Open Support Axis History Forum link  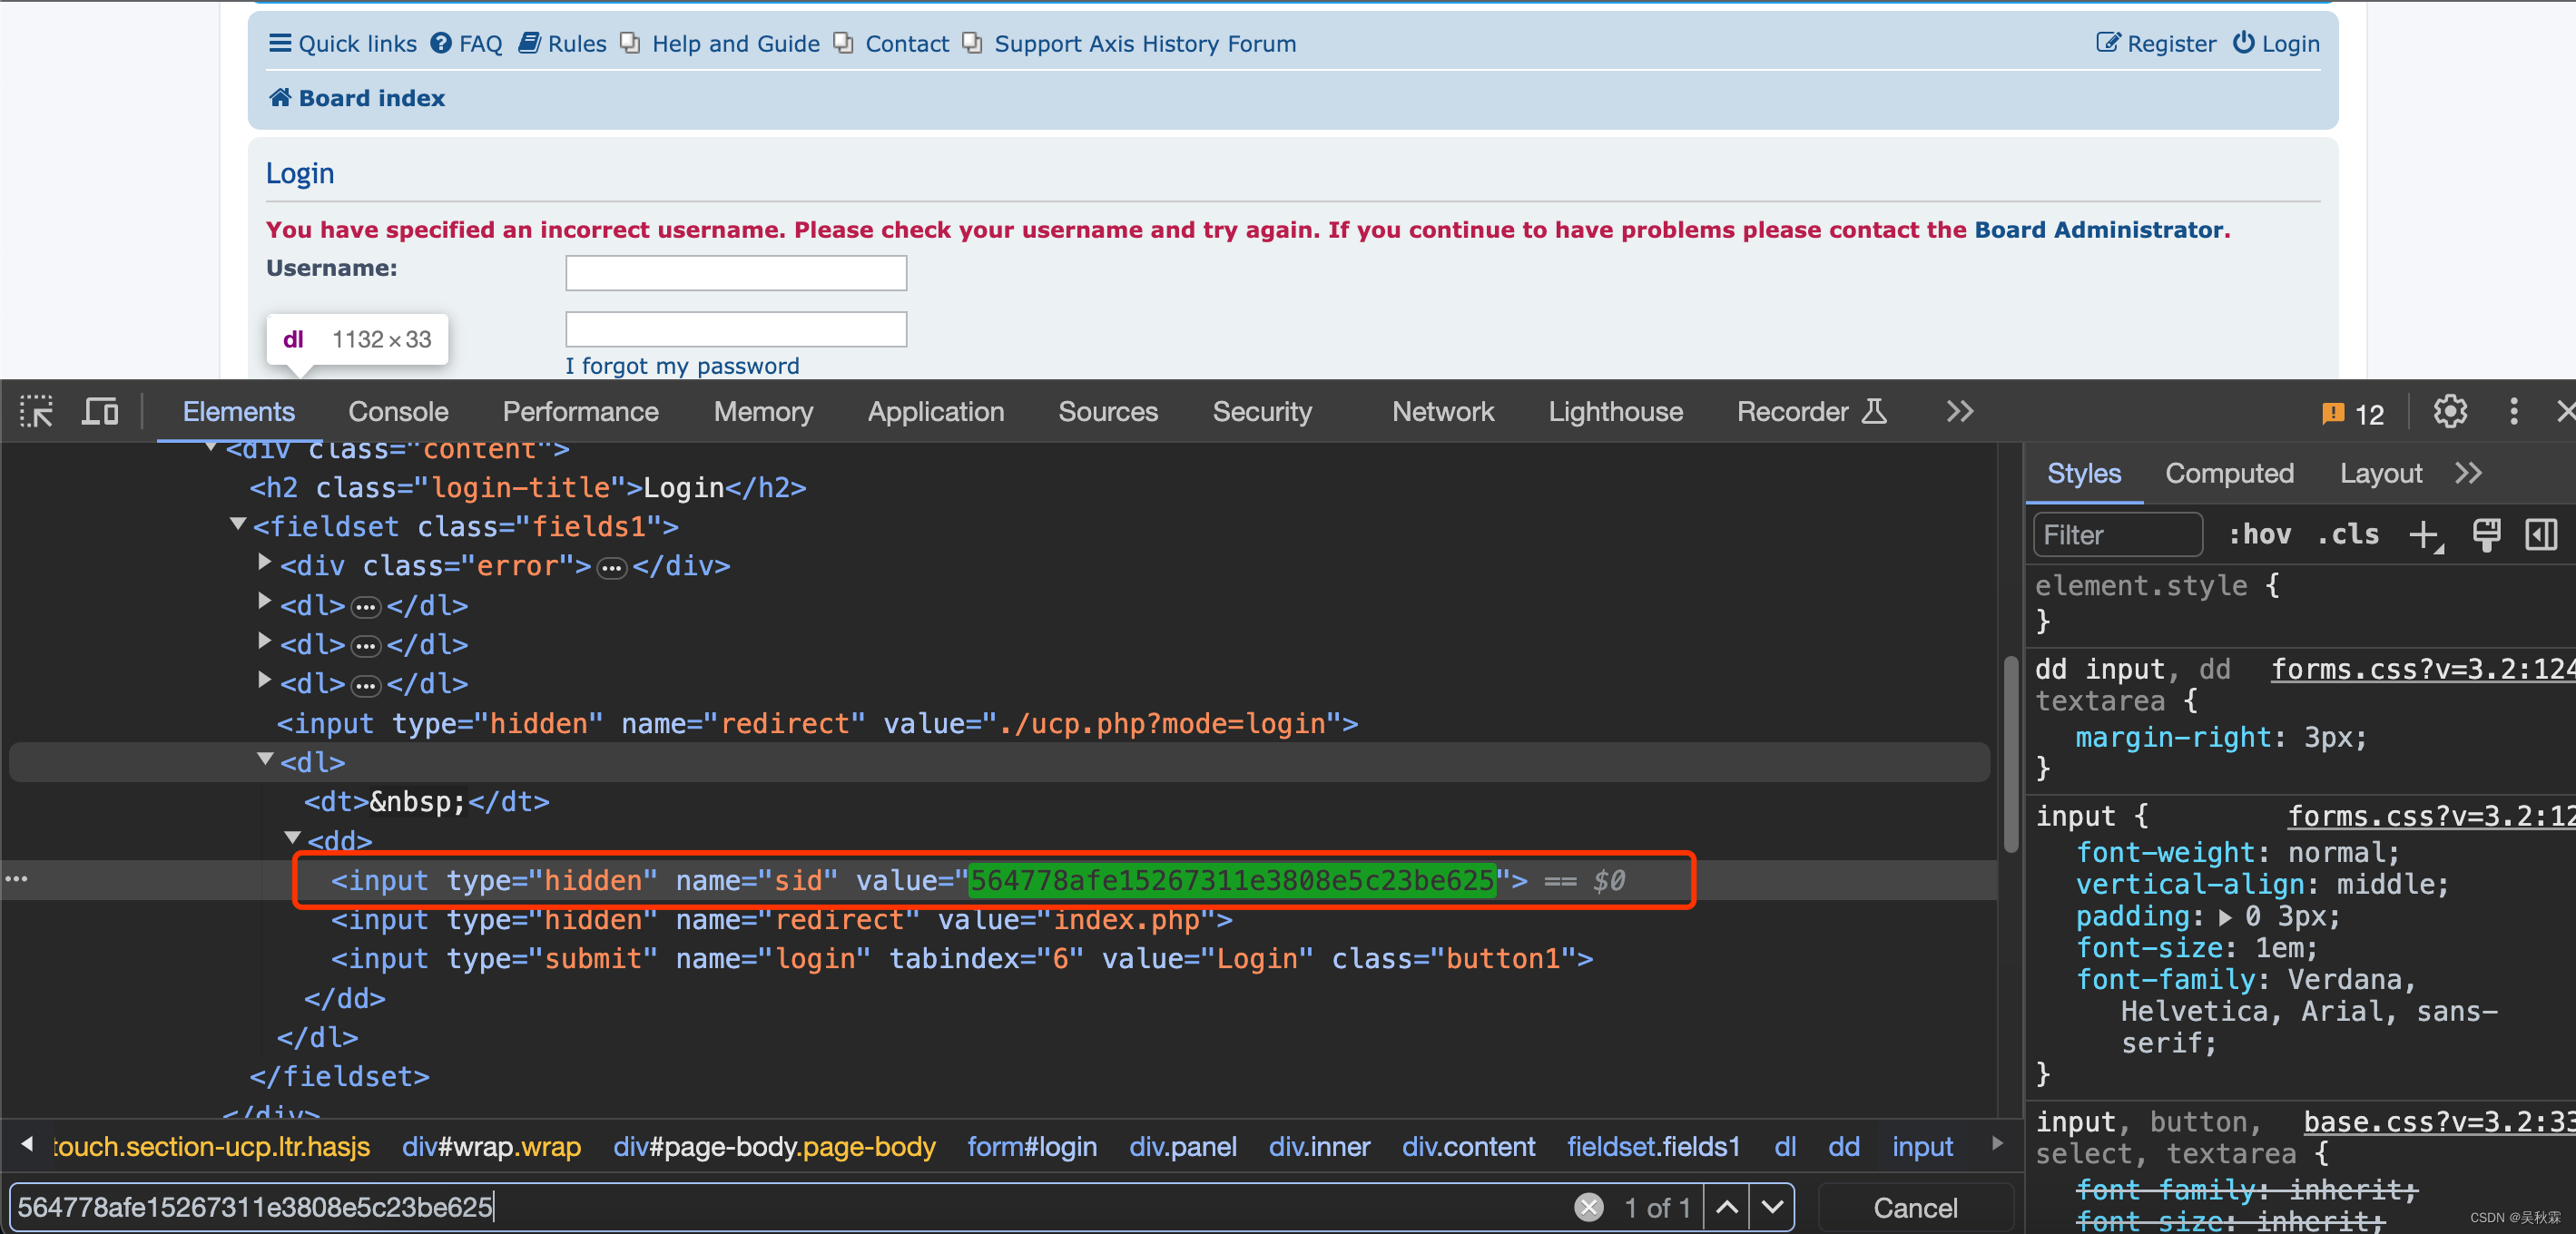coord(1145,43)
